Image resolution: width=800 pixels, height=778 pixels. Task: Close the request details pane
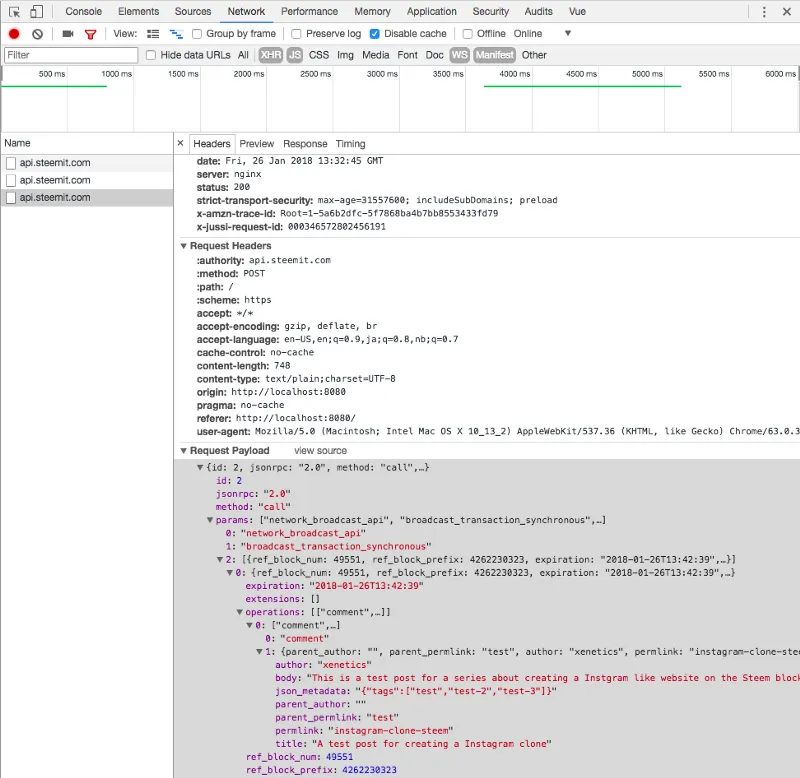point(180,143)
